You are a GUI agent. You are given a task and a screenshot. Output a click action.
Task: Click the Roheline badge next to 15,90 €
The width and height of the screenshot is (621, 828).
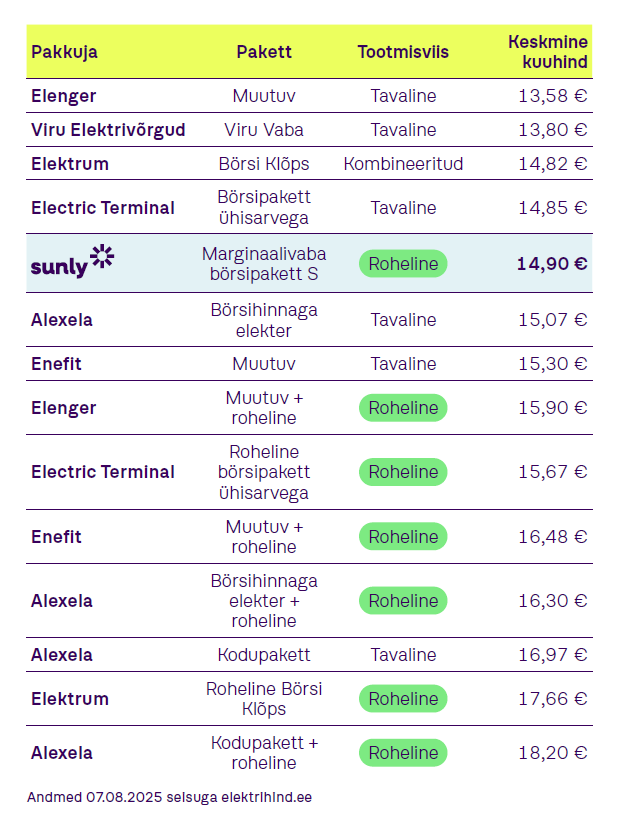tap(403, 408)
